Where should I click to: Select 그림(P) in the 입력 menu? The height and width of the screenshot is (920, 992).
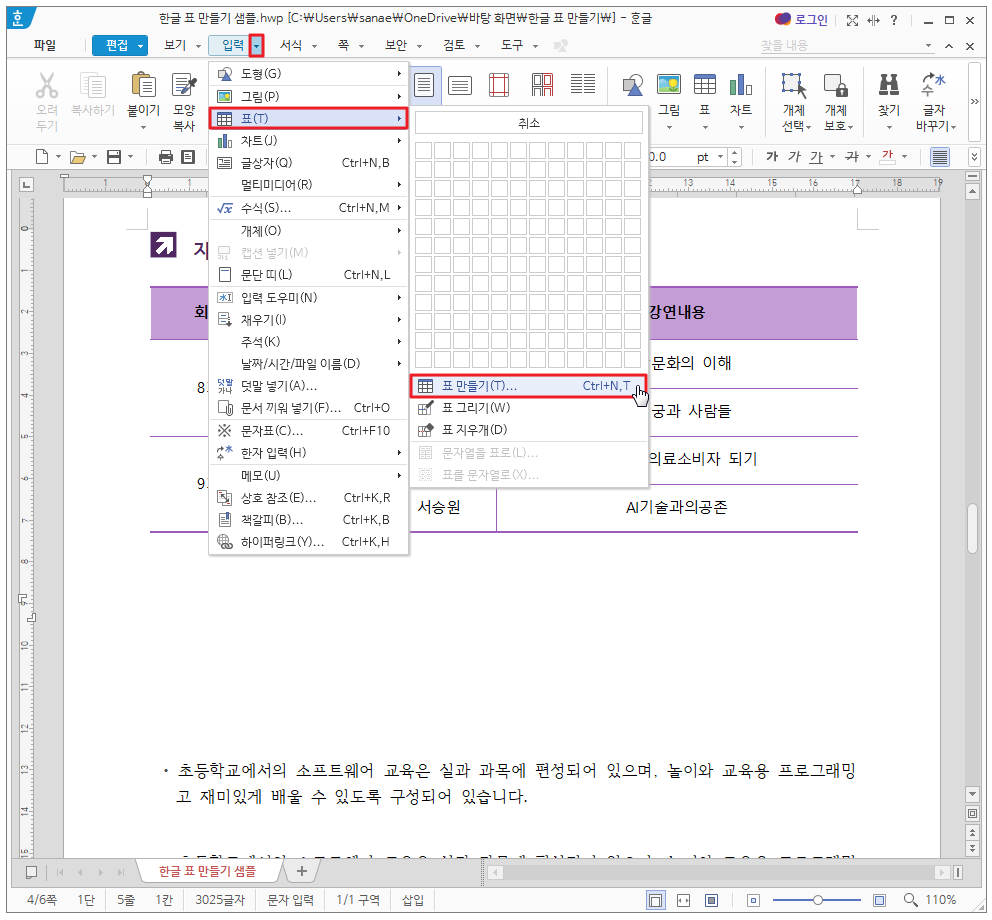[309, 96]
